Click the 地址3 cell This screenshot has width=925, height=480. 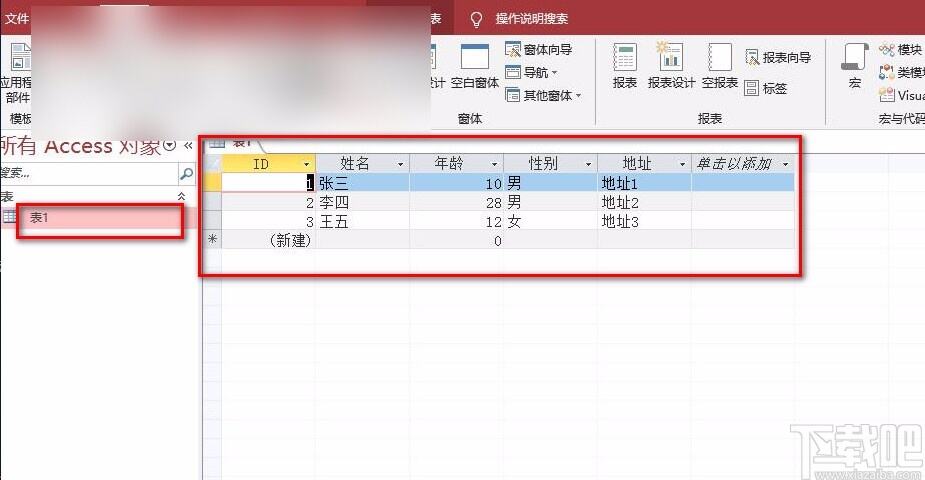(644, 222)
